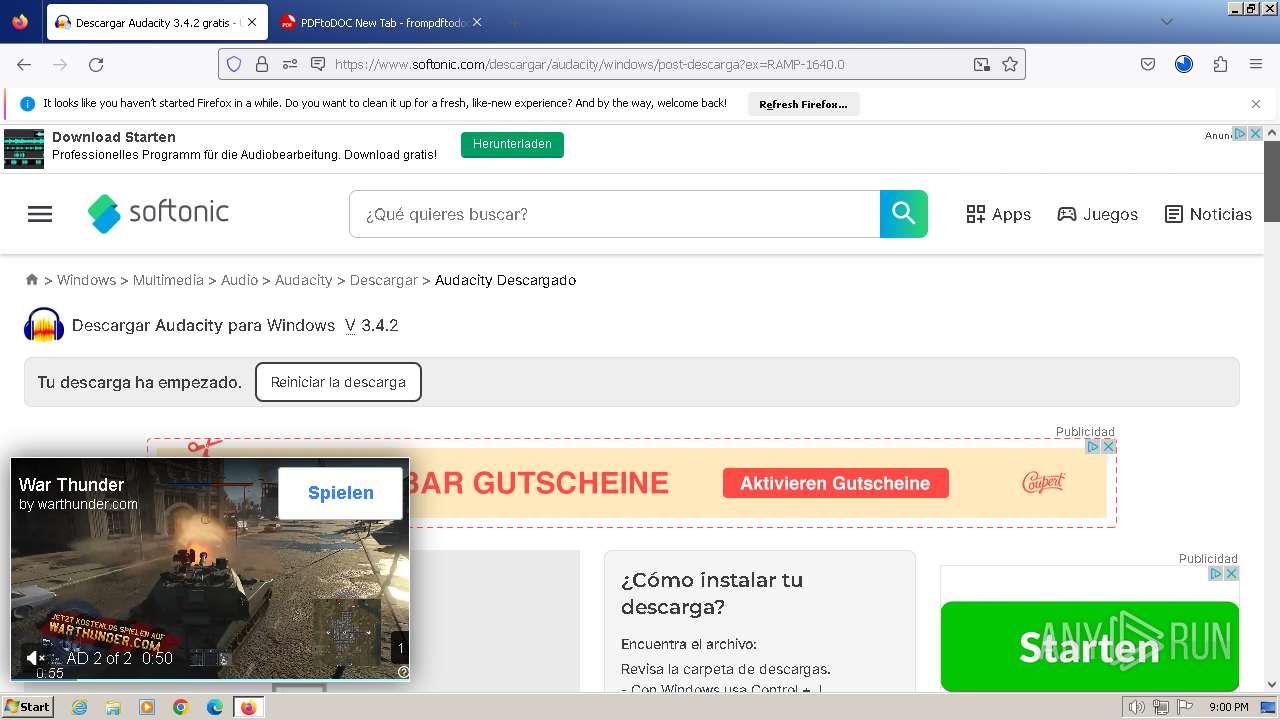1280x720 pixels.
Task: Click the top banner ad thumbnail image
Action: pos(24,148)
